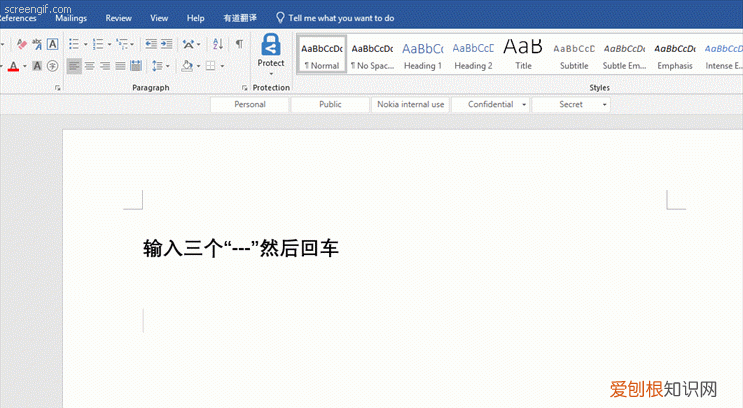Viewport: 743px width, 408px height.
Task: Decrease the paragraph indent
Action: coord(151,44)
